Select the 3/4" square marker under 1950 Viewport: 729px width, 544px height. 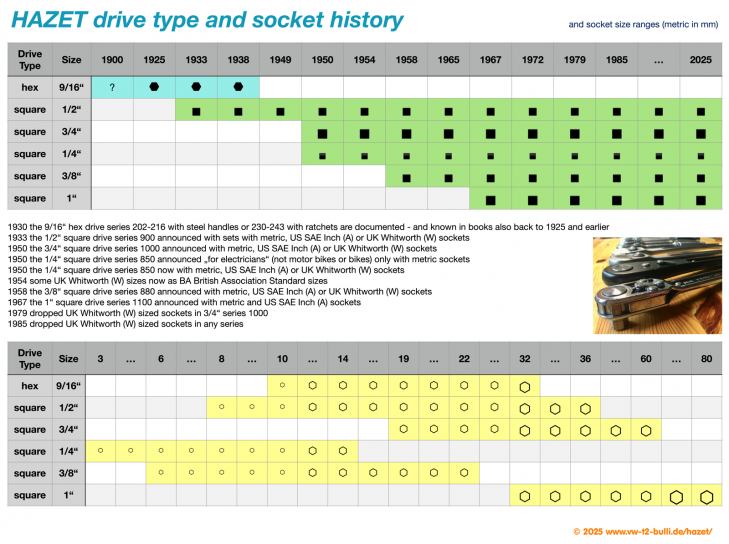coord(322,133)
